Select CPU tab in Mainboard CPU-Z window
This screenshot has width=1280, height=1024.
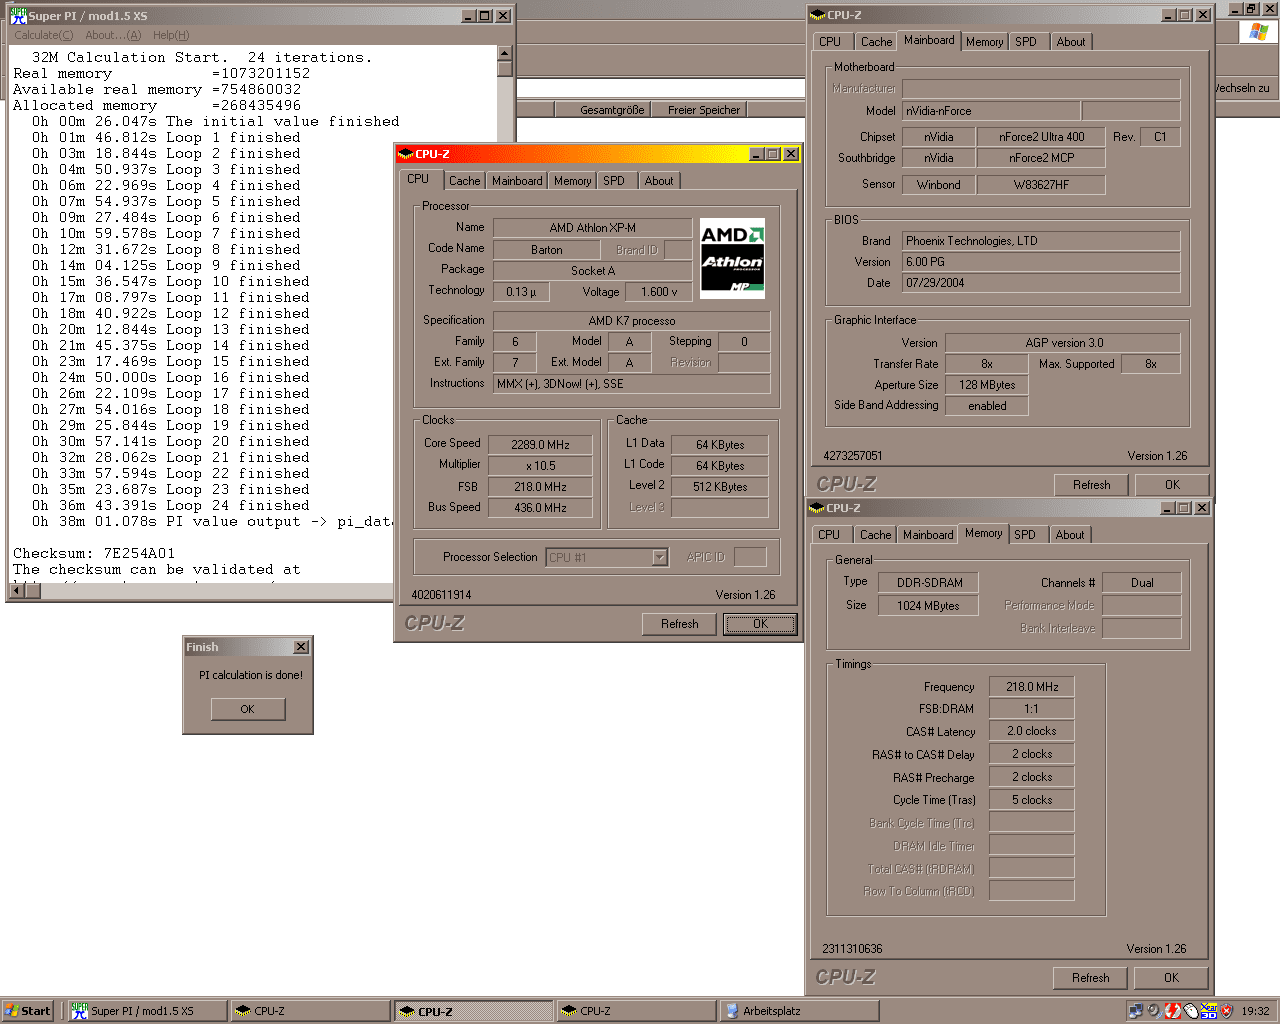(x=830, y=42)
